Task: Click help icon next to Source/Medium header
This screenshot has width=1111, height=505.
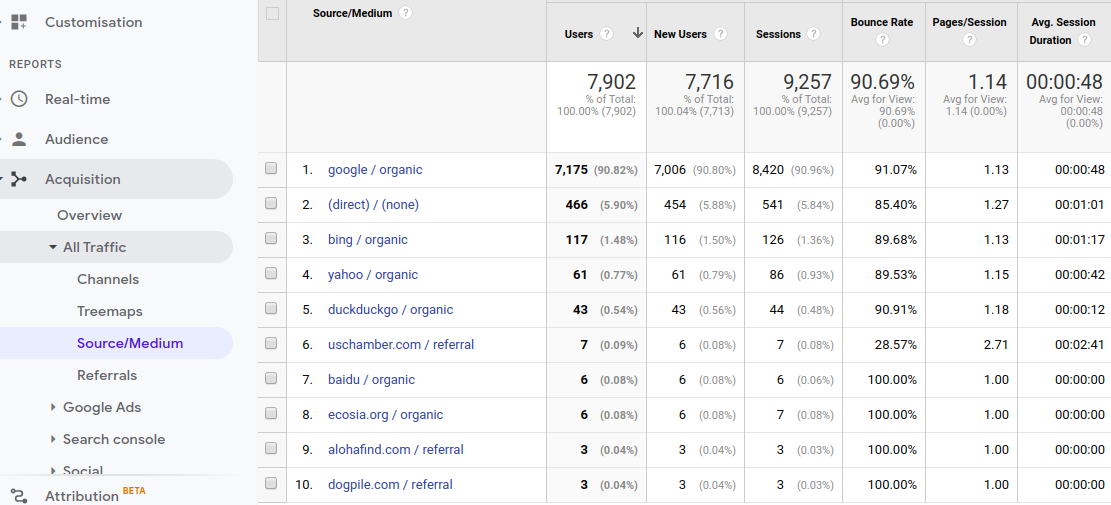Action: 405,13
